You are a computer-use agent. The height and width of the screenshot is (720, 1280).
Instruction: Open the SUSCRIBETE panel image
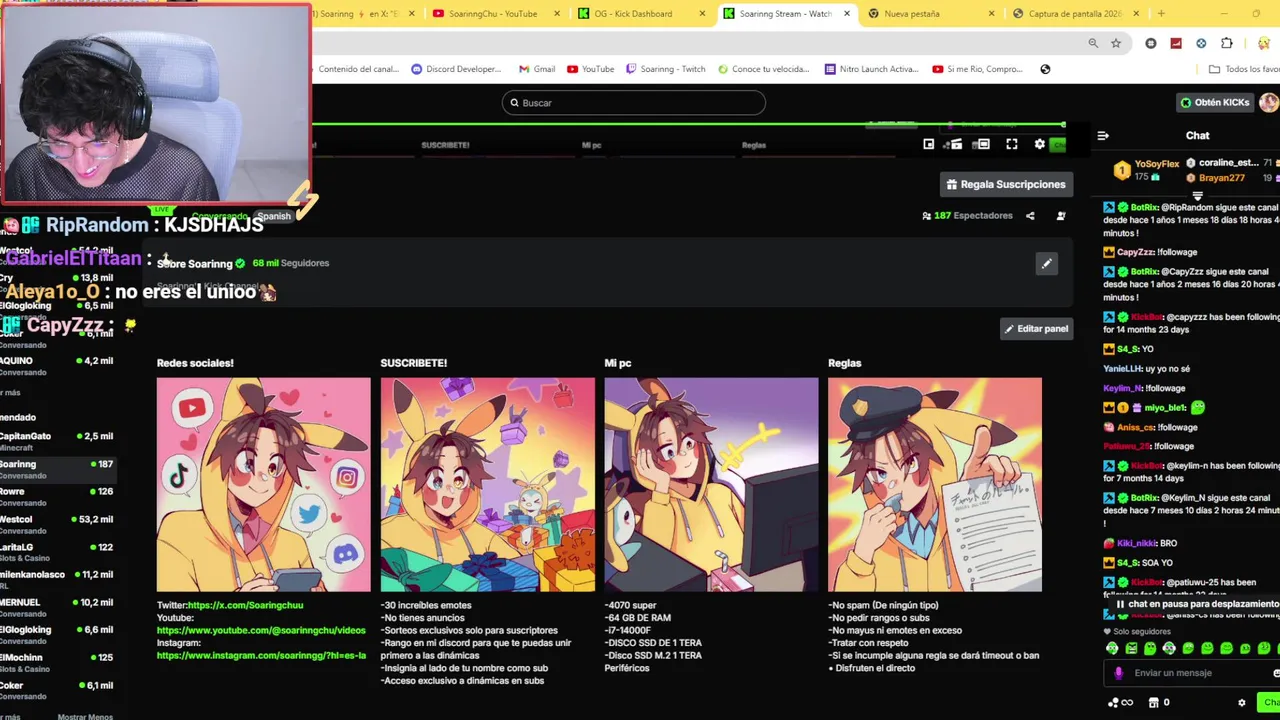tap(488, 485)
